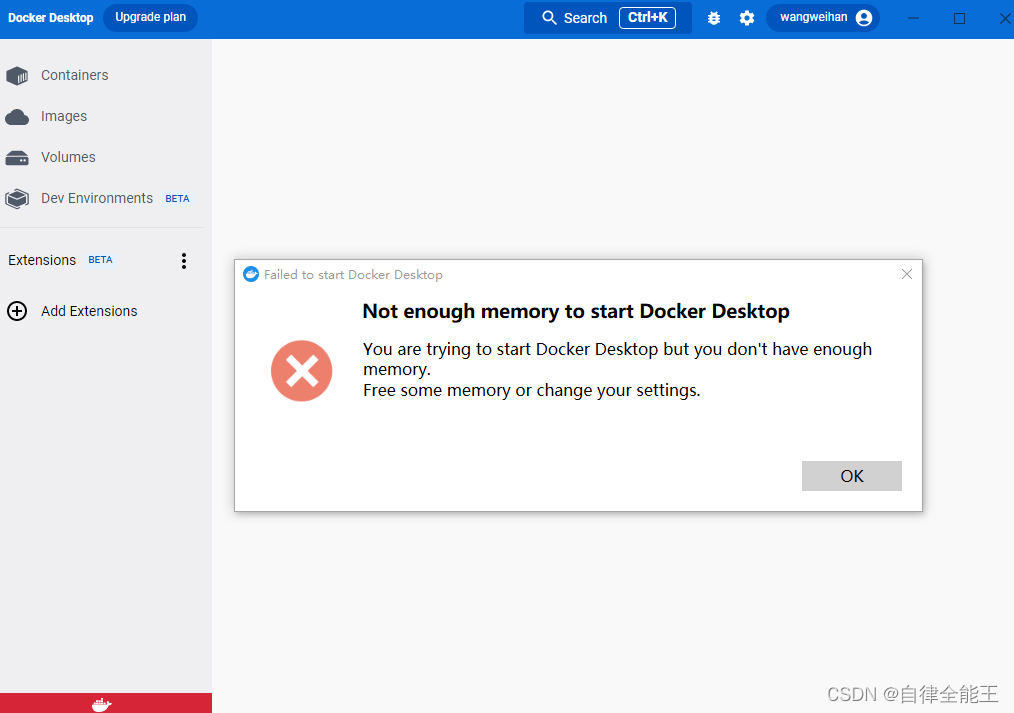The width and height of the screenshot is (1014, 713).
Task: Click the Add Extensions plus icon
Action: coord(17,311)
